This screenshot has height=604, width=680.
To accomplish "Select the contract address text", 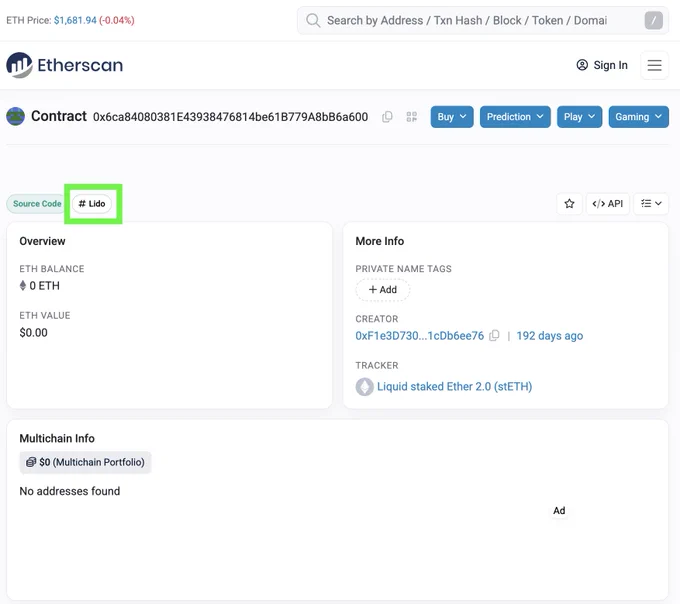I will 230,117.
